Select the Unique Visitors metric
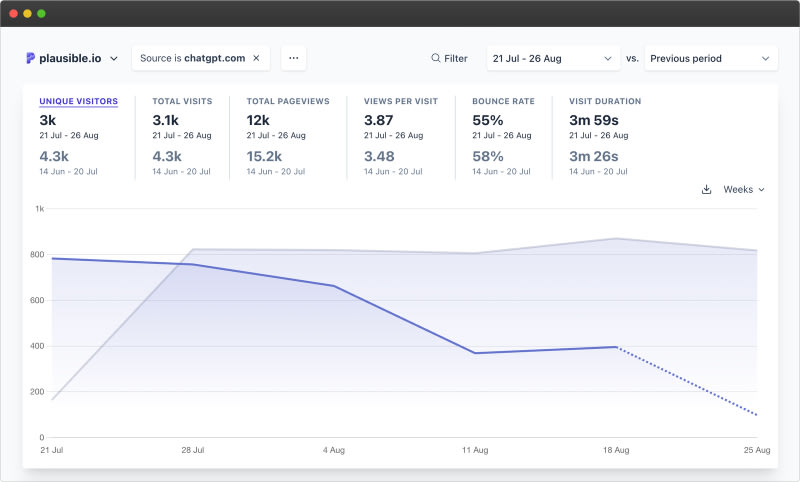Image resolution: width=800 pixels, height=482 pixels. 78,101
